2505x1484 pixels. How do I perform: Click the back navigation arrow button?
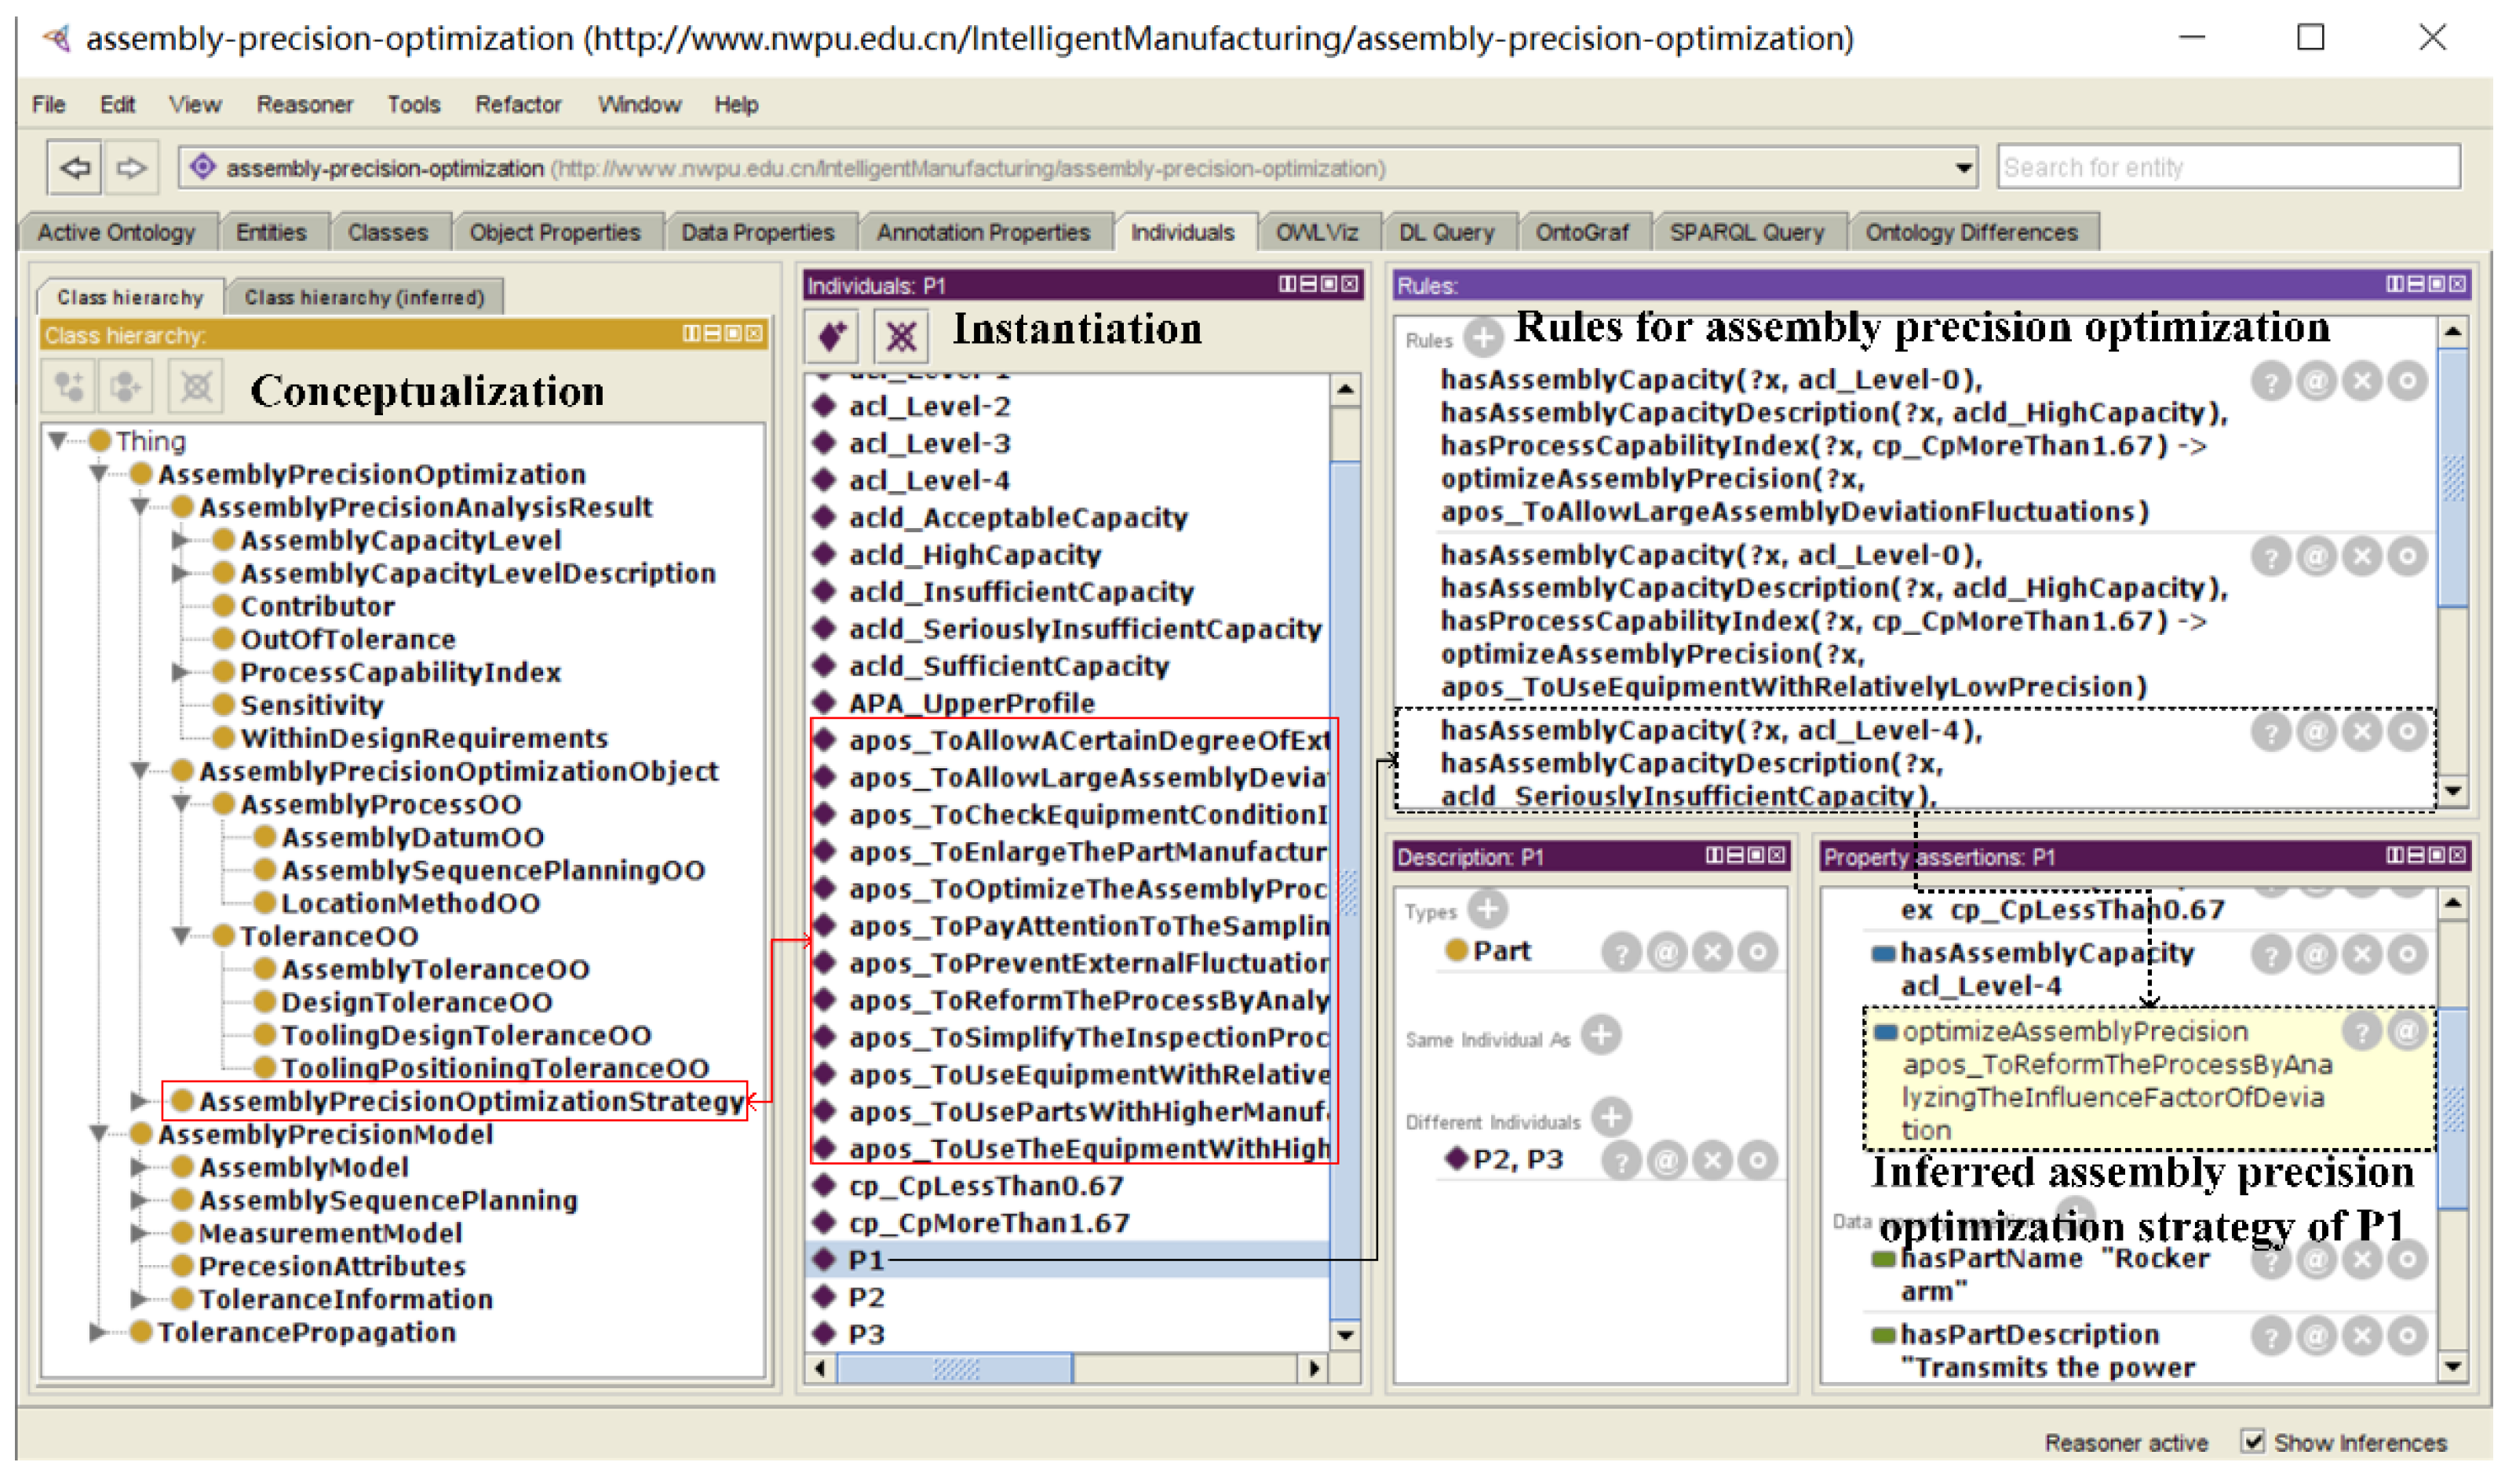point(74,167)
